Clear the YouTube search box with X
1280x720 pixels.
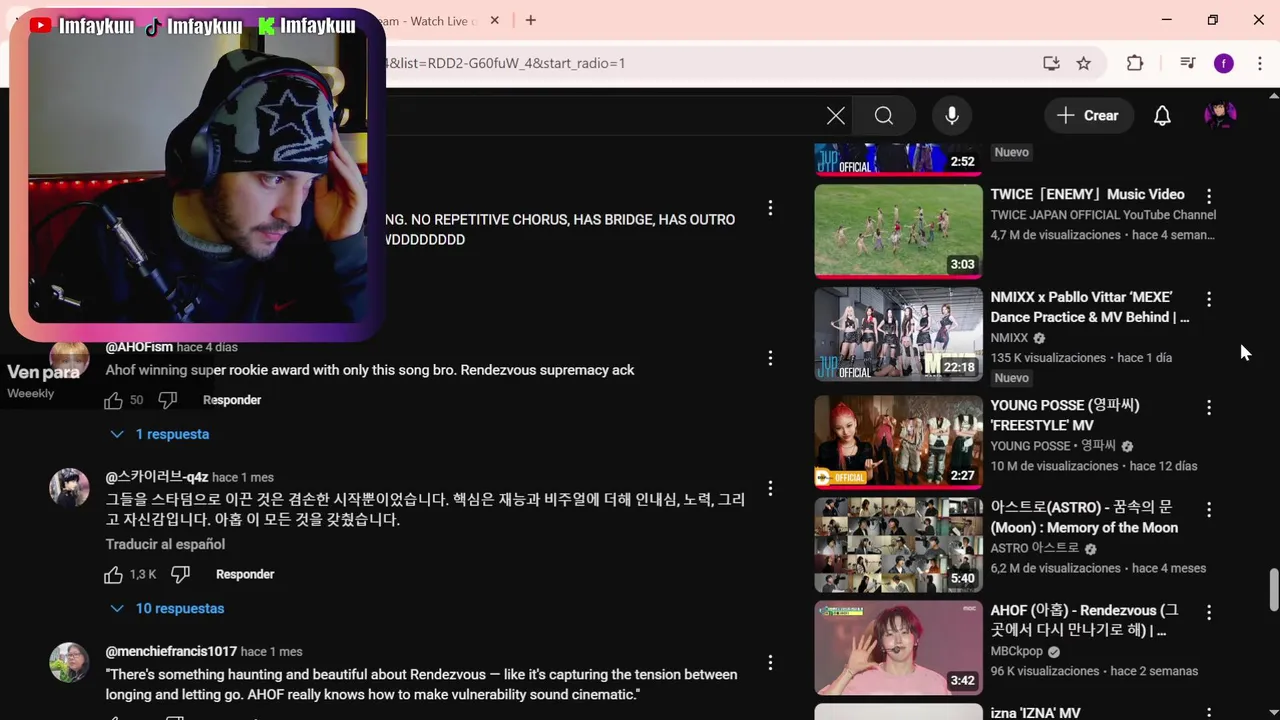(836, 116)
